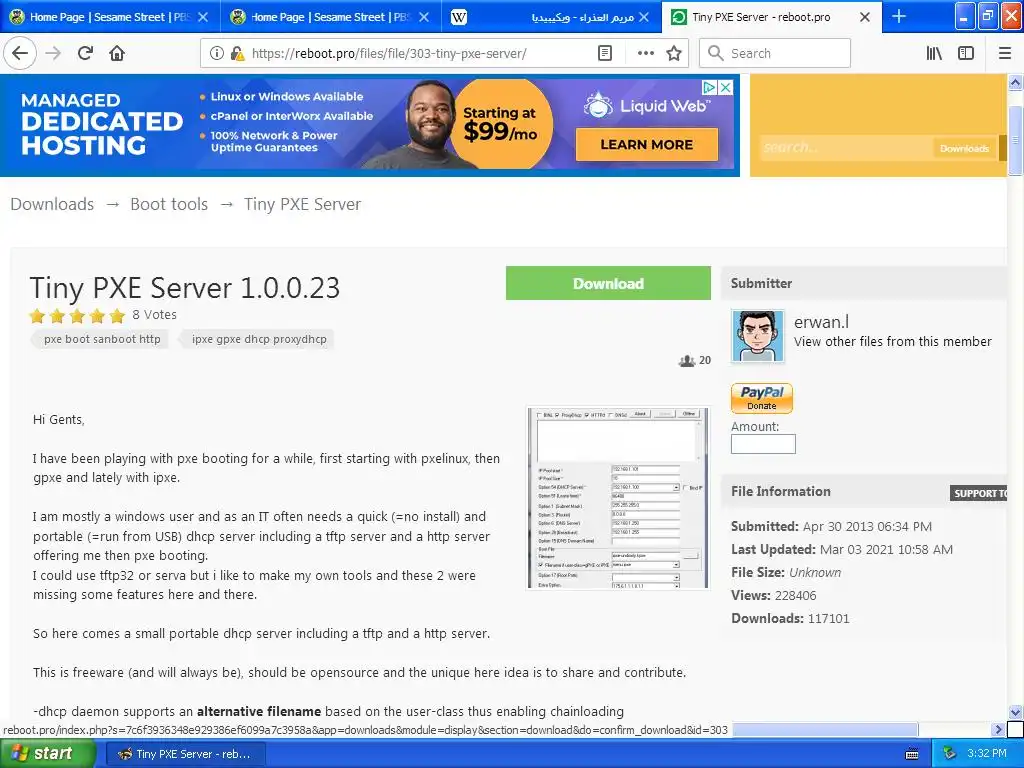Open submitter erwan.l profile link

[821, 322]
